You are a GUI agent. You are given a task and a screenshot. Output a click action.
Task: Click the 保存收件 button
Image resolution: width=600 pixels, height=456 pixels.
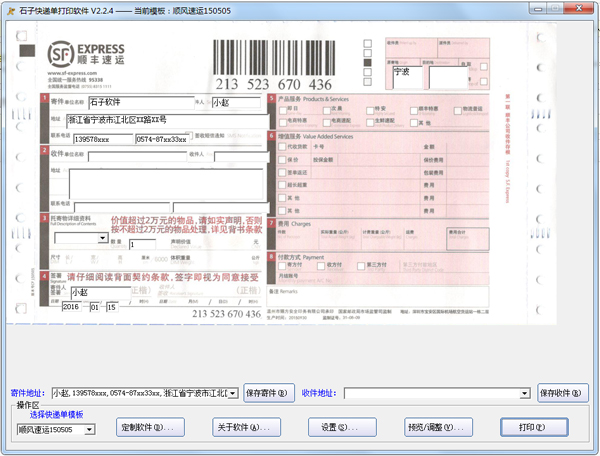562,393
